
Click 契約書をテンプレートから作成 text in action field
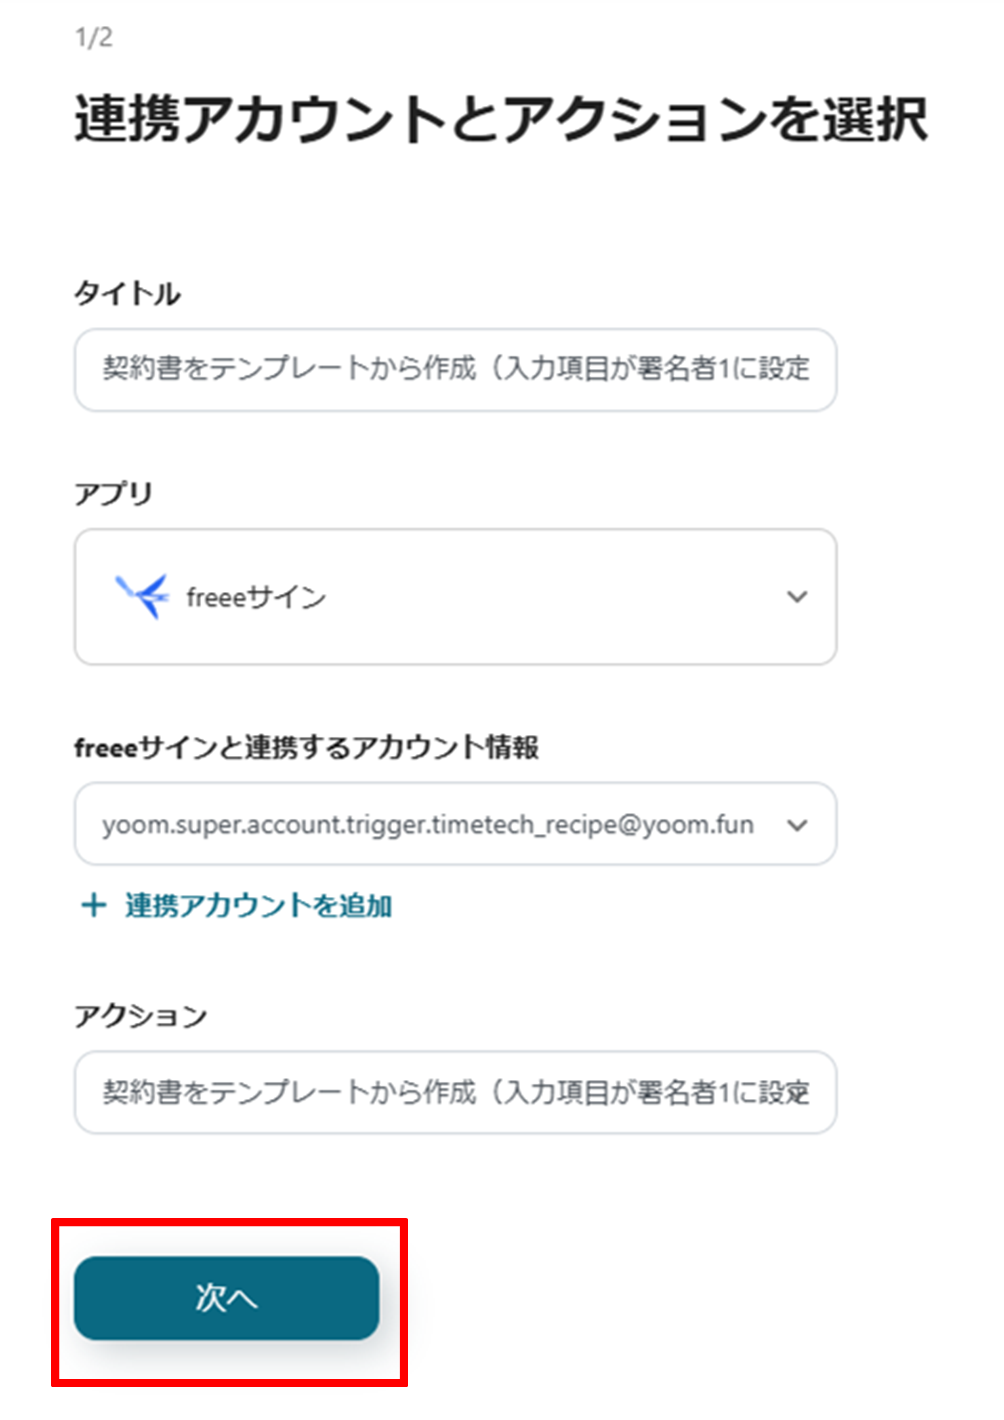click(x=290, y=1092)
